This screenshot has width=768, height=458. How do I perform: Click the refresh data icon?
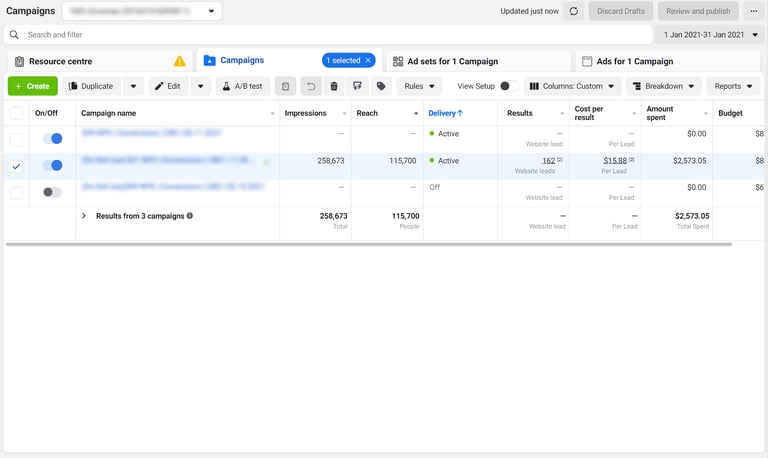574,11
